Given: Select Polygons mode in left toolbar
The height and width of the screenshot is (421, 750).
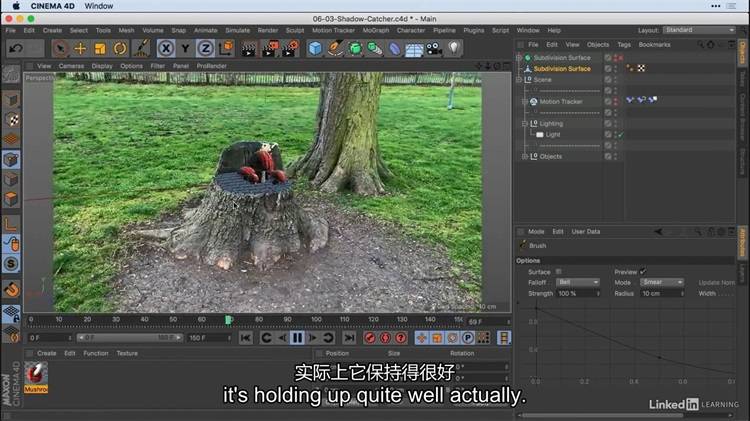Looking at the screenshot, I should [x=11, y=199].
